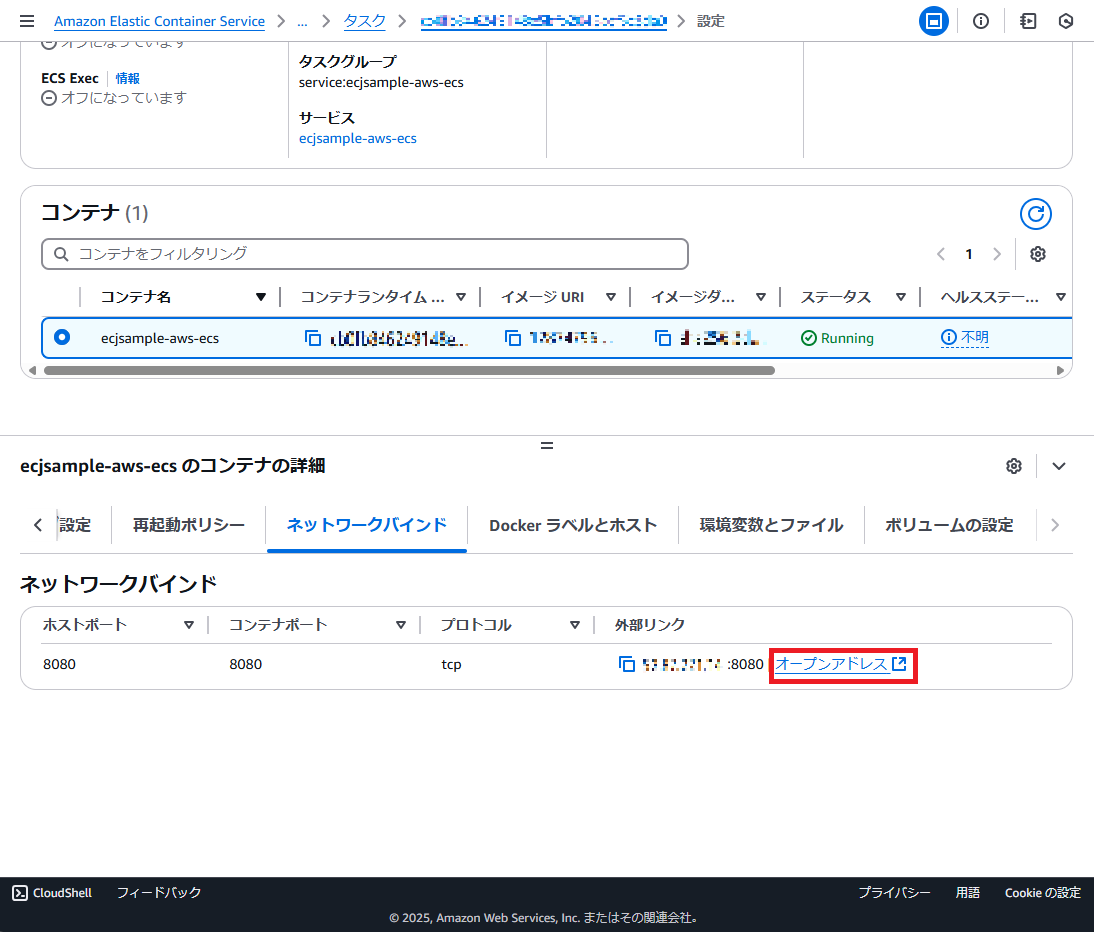Click the Running status check icon

tap(809, 338)
